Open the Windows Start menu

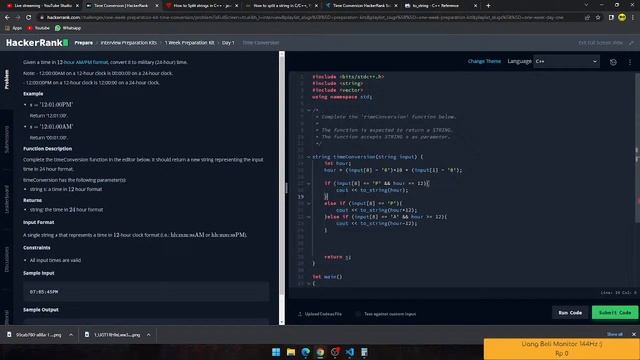click(276, 352)
